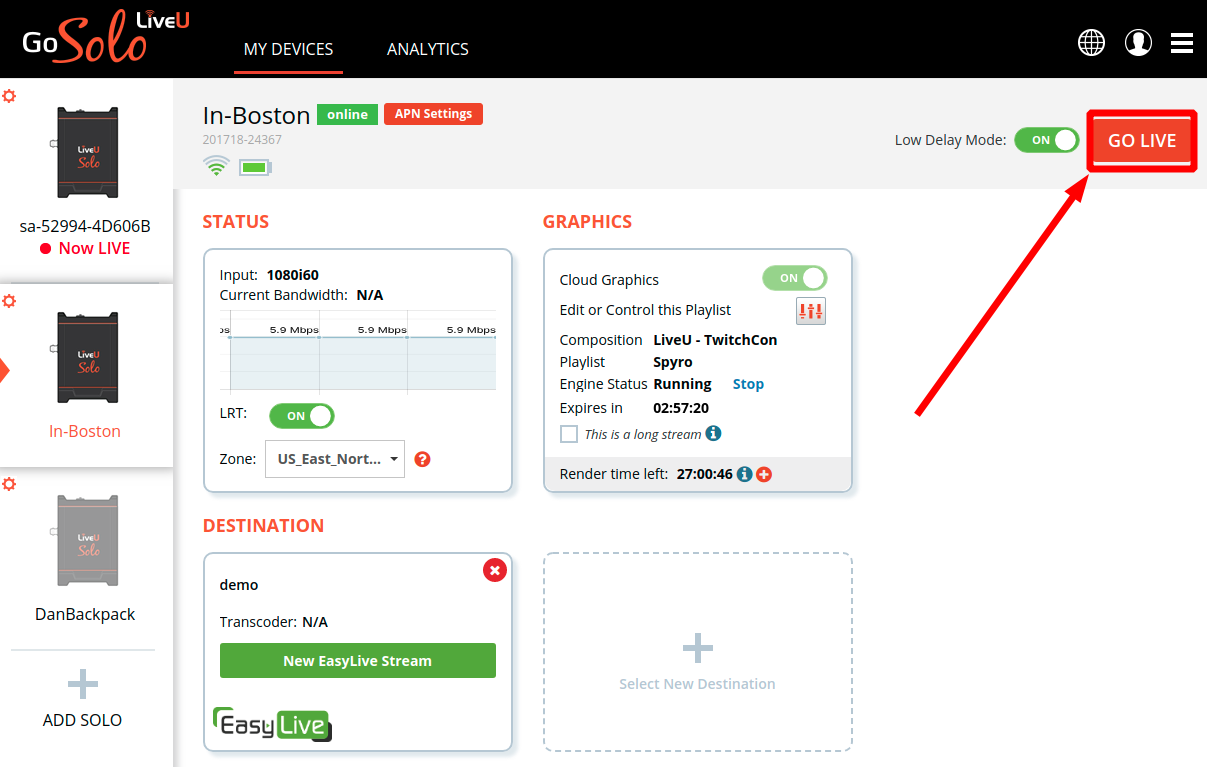This screenshot has height=767, width=1207.
Task: Click the online status badge
Action: point(348,114)
